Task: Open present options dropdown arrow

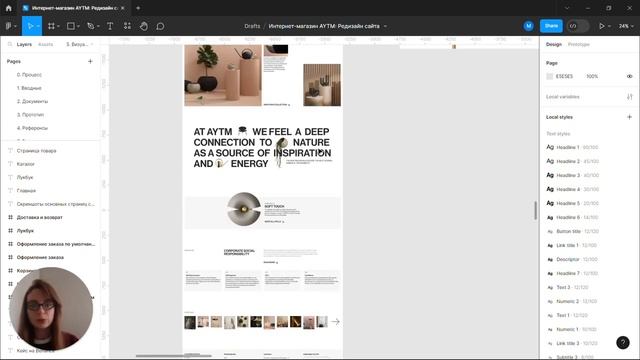Action: coord(609,26)
